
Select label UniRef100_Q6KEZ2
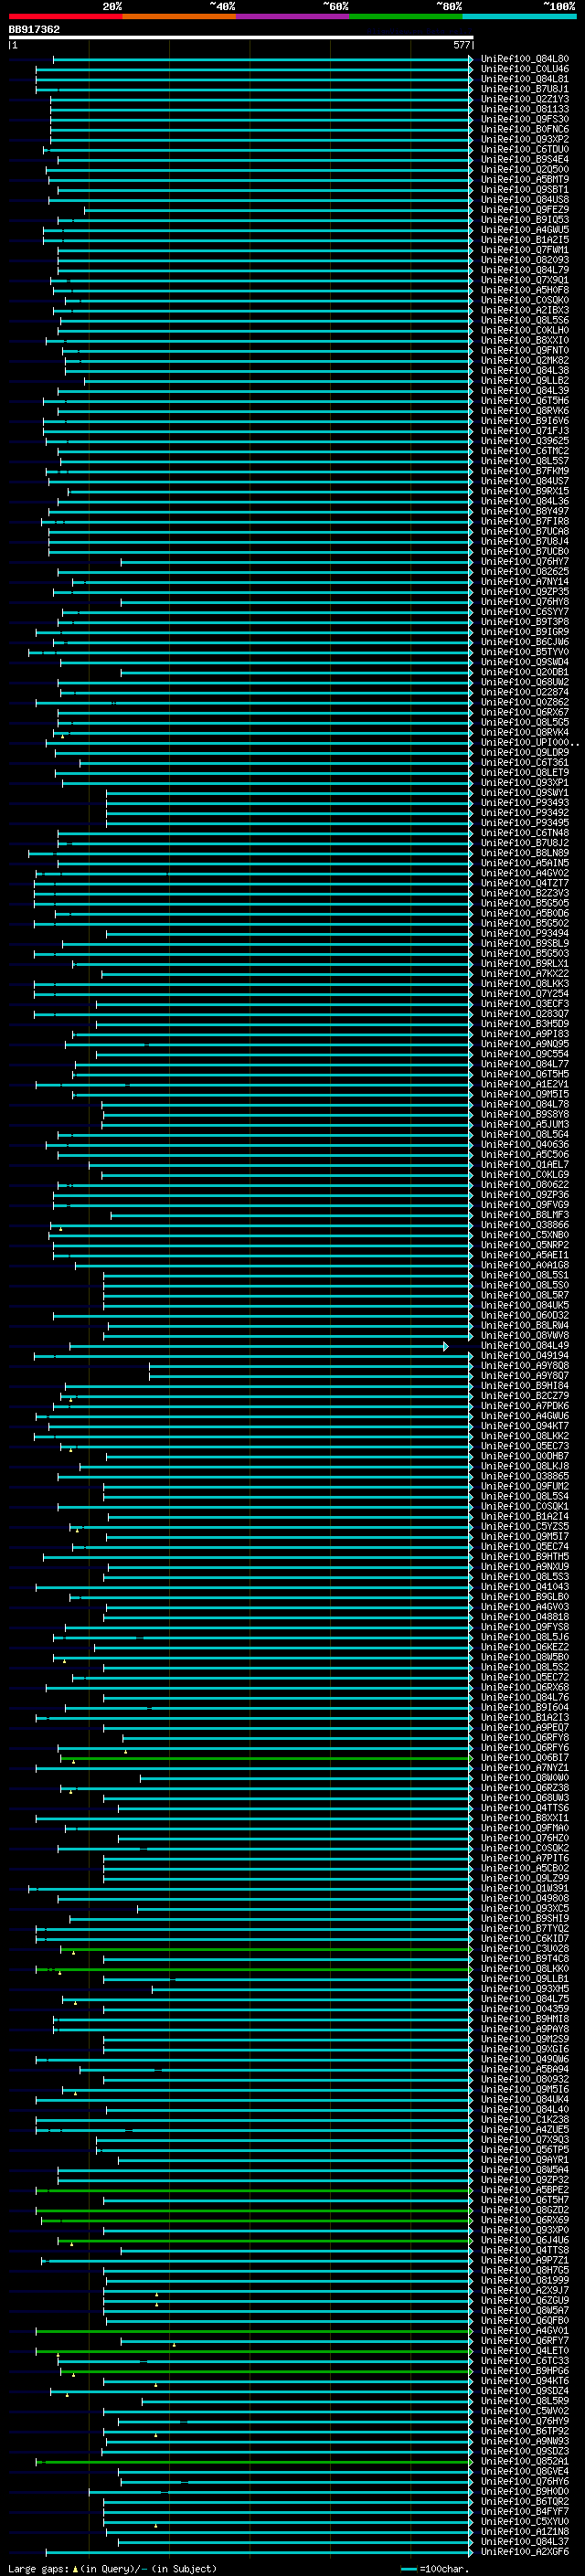point(525,1647)
